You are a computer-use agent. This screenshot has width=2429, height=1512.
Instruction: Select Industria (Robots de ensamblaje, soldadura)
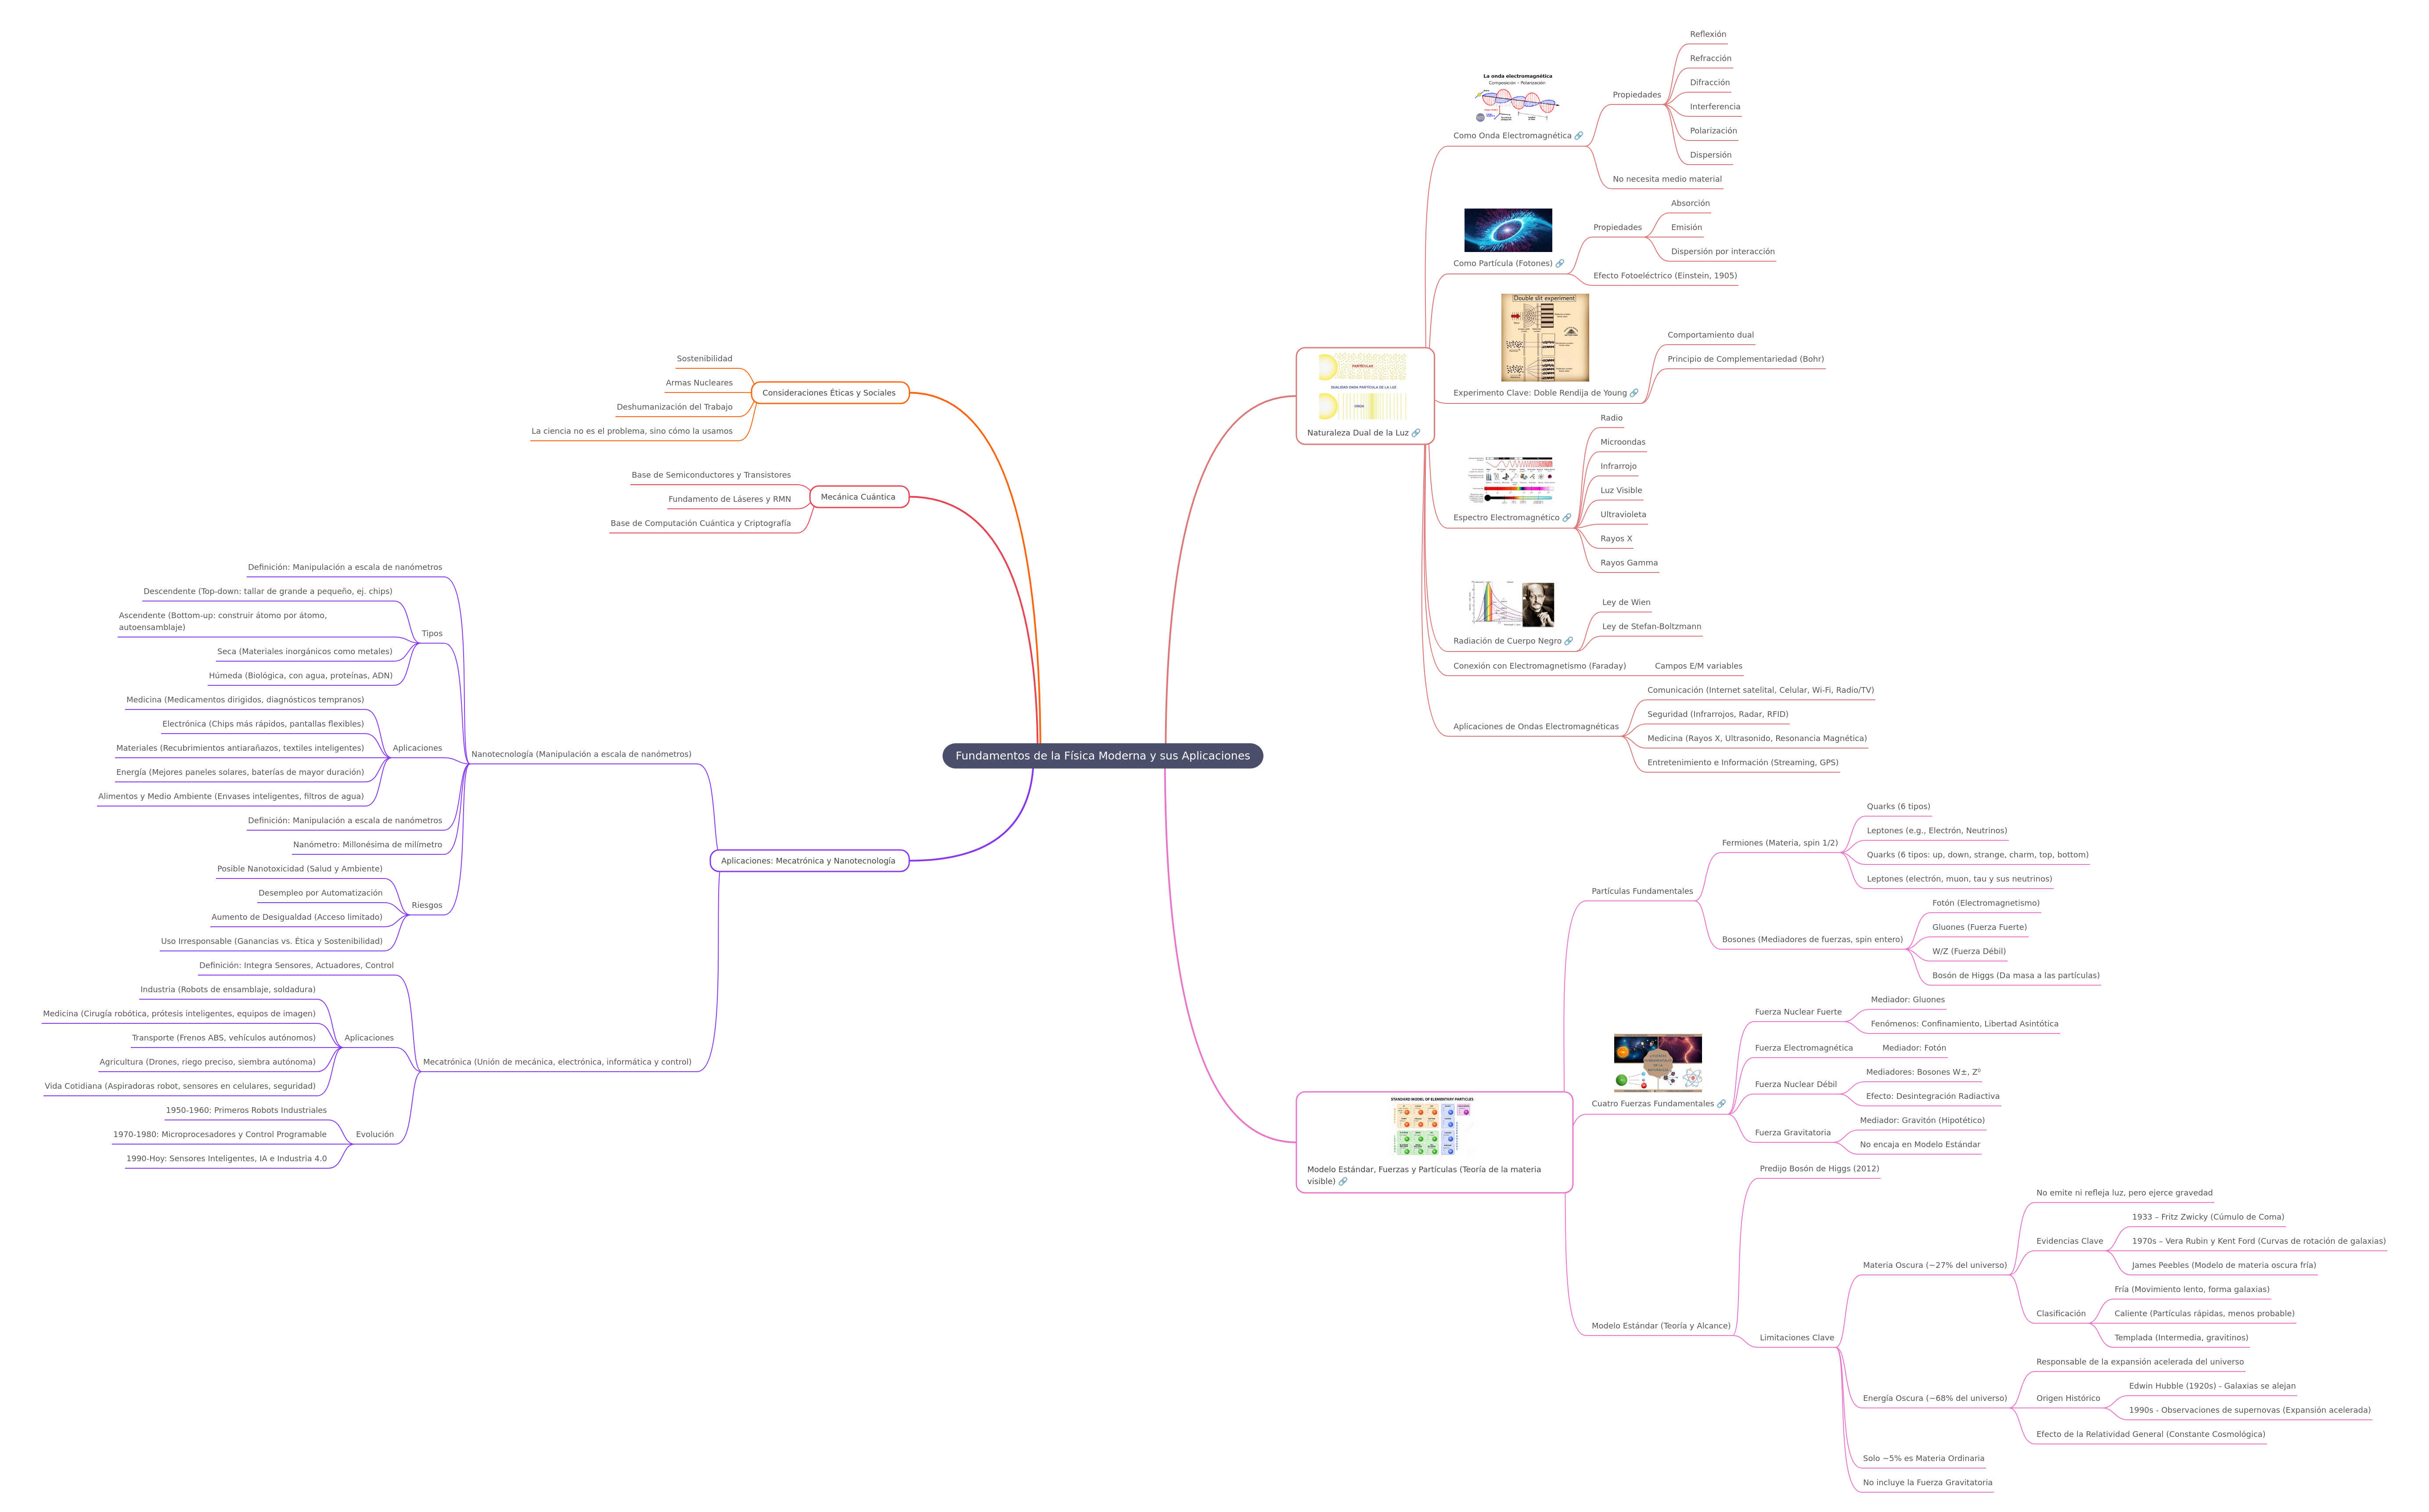coord(228,990)
